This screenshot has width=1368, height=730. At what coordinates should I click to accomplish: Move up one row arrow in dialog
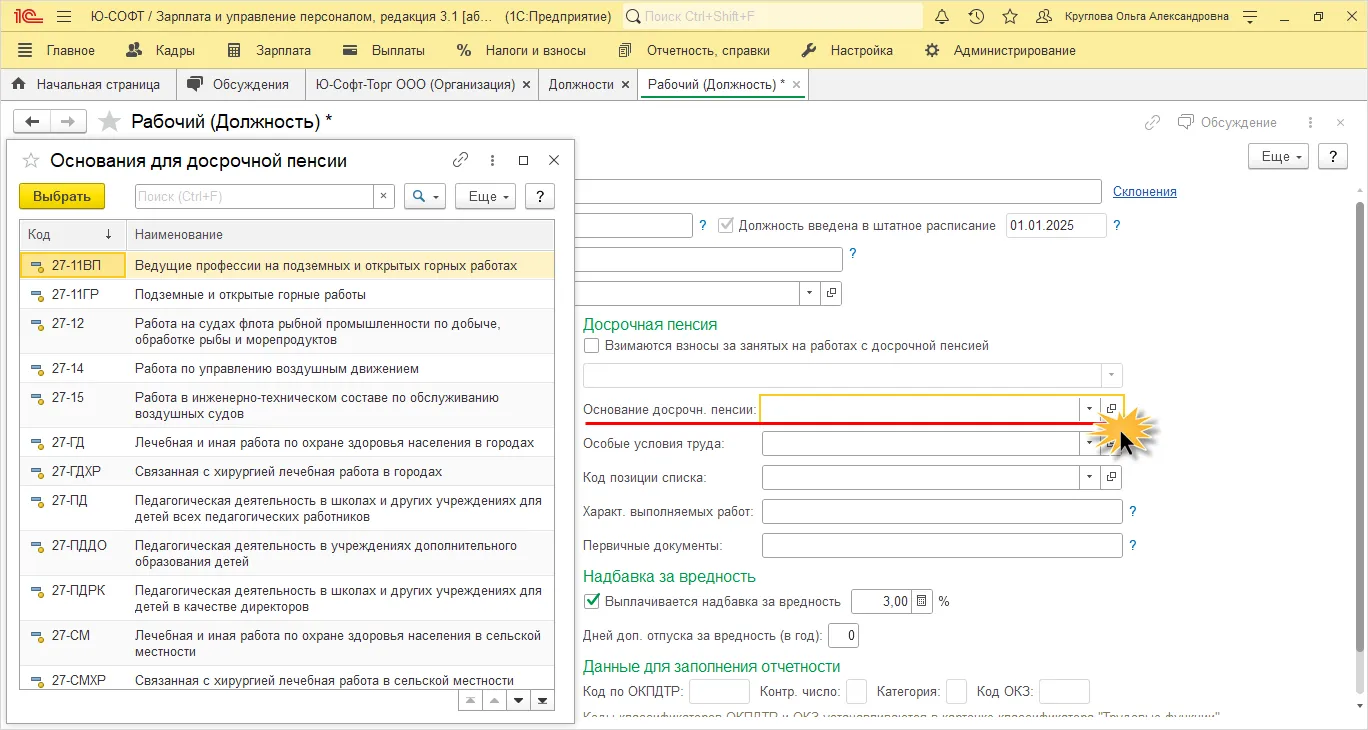[493, 700]
